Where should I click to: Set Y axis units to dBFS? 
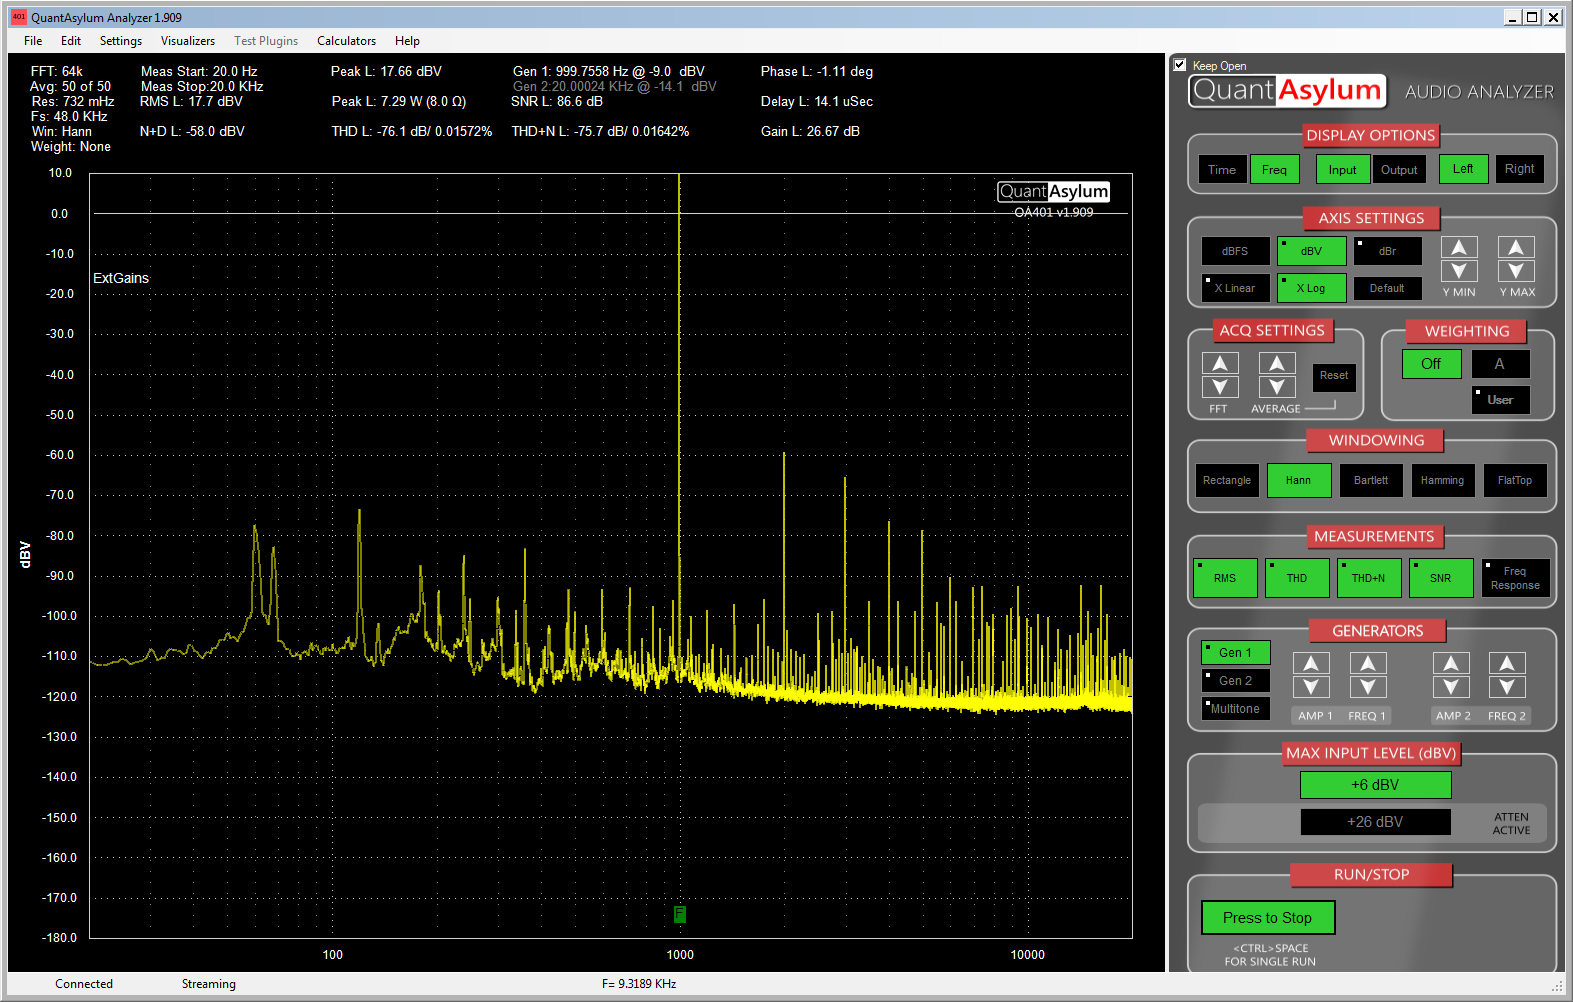point(1235,251)
